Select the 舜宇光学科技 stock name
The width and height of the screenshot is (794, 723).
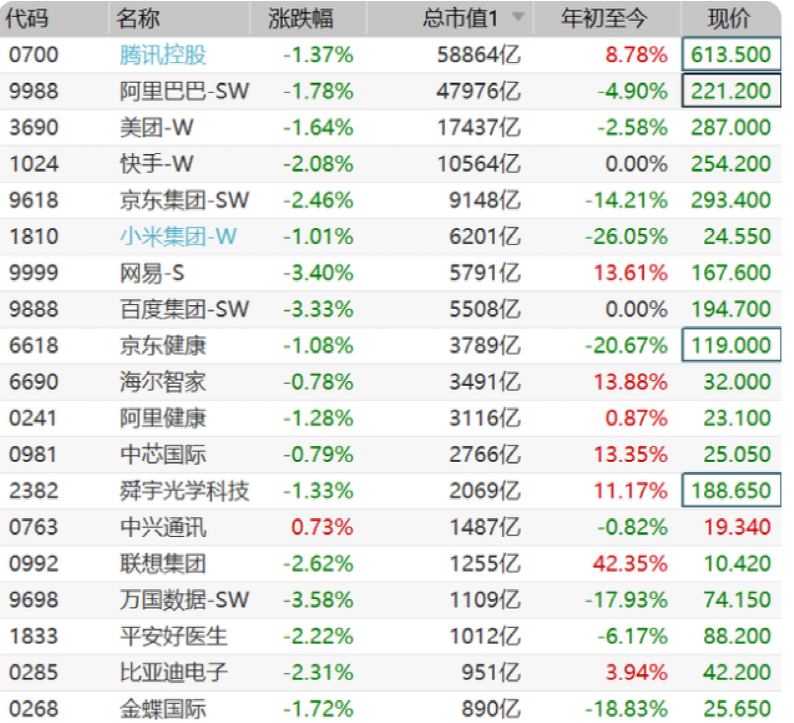(x=184, y=491)
